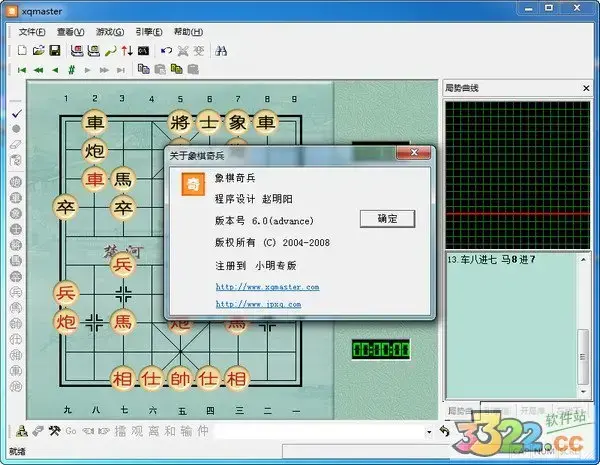Click the grayed paste position icon
Viewport: 600px width, 465px height.
[x=160, y=69]
